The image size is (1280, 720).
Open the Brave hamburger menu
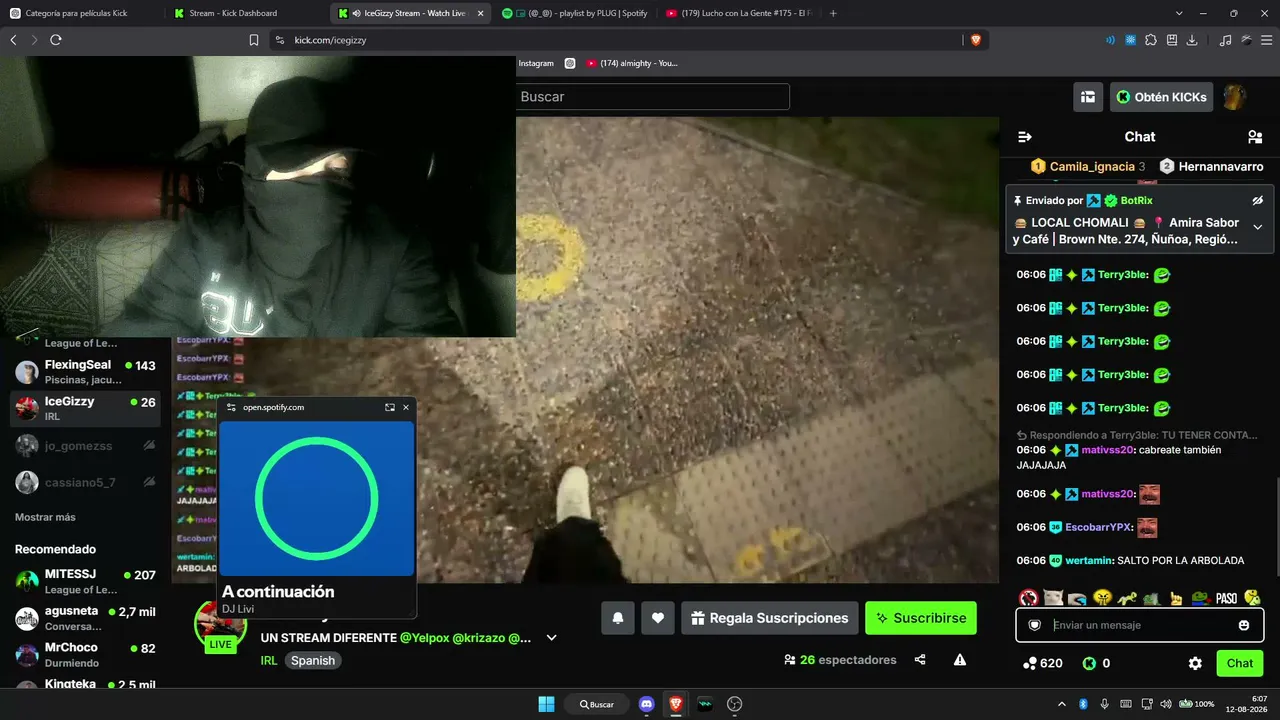click(1267, 40)
